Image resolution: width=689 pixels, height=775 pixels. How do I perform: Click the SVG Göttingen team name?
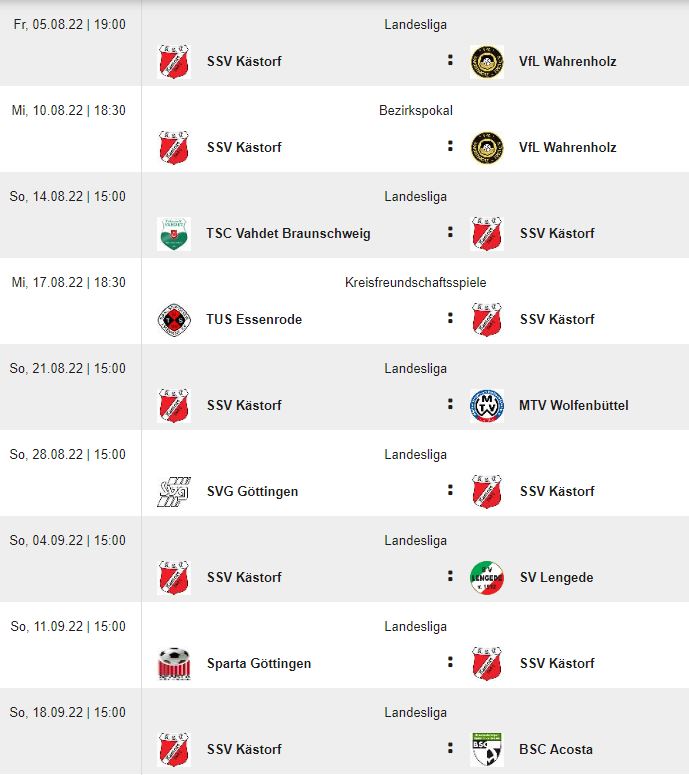tap(253, 491)
